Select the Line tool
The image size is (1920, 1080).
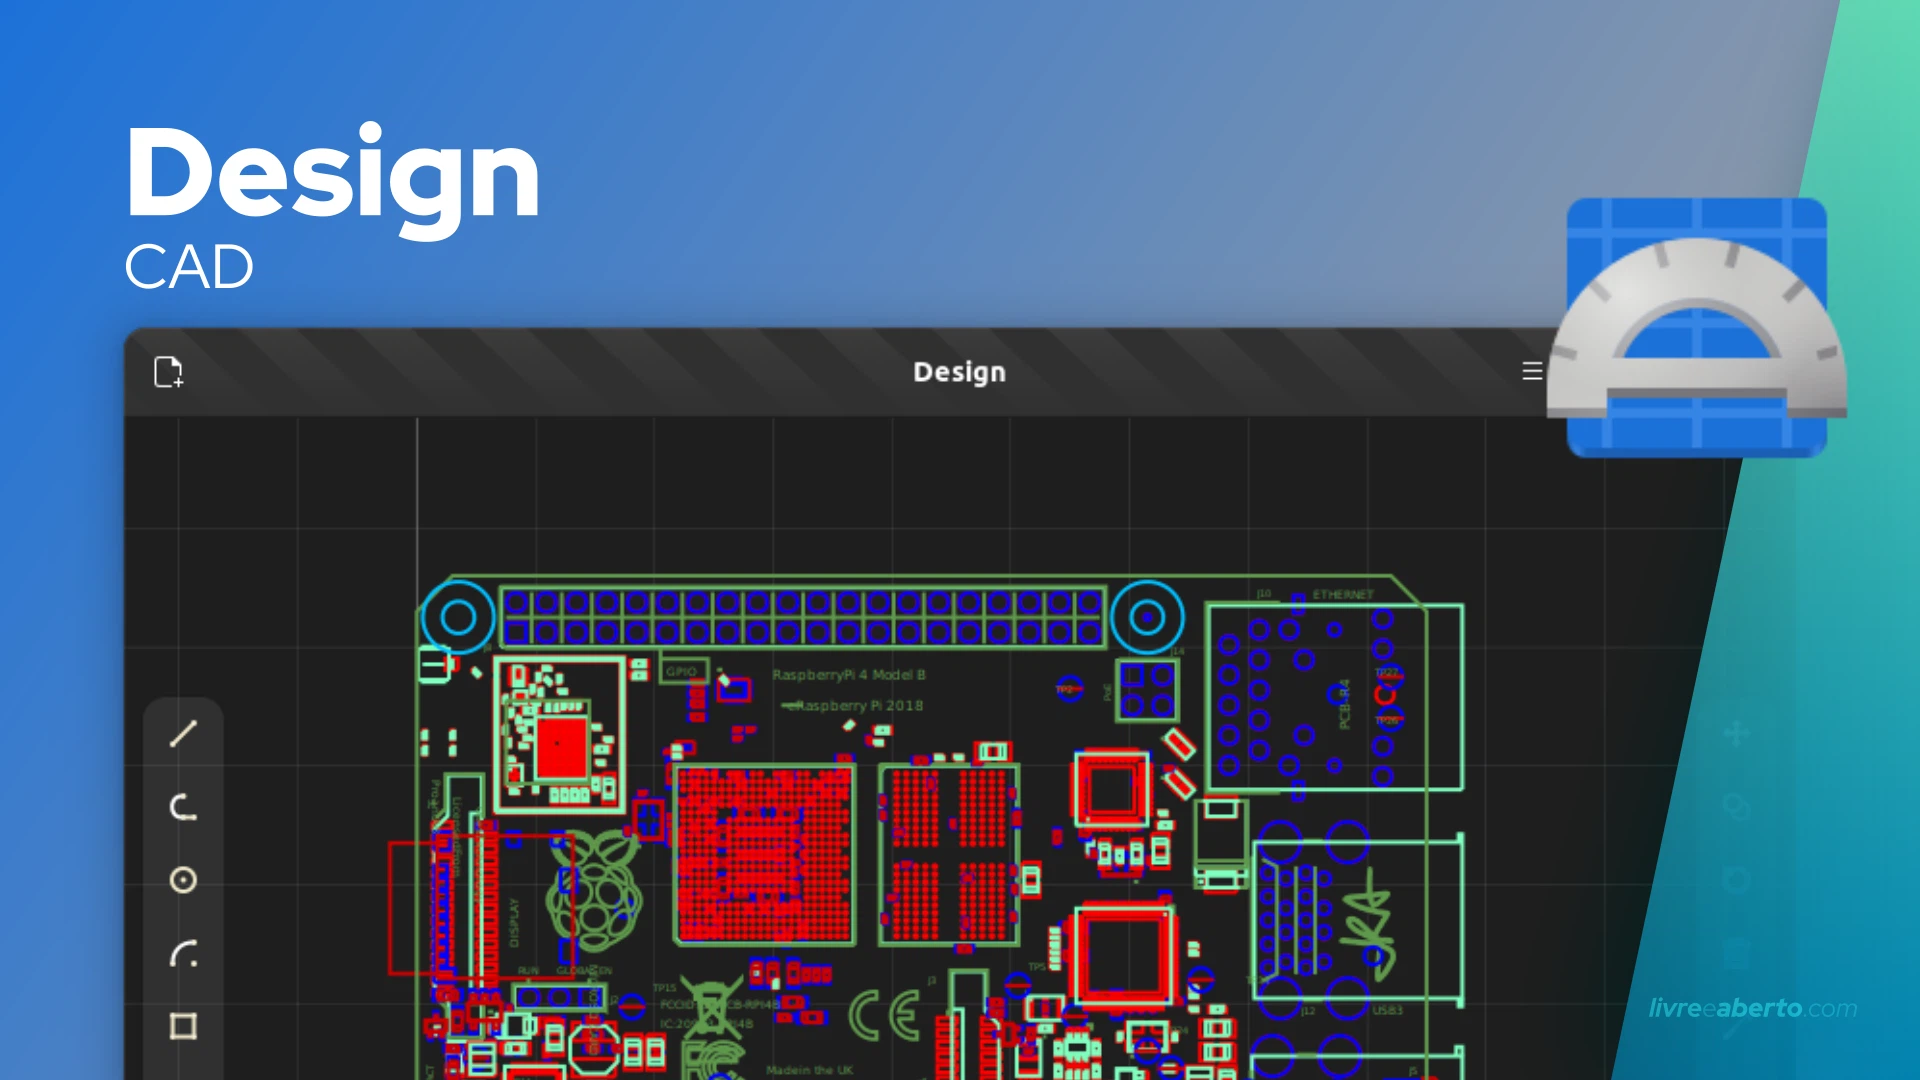(x=183, y=735)
